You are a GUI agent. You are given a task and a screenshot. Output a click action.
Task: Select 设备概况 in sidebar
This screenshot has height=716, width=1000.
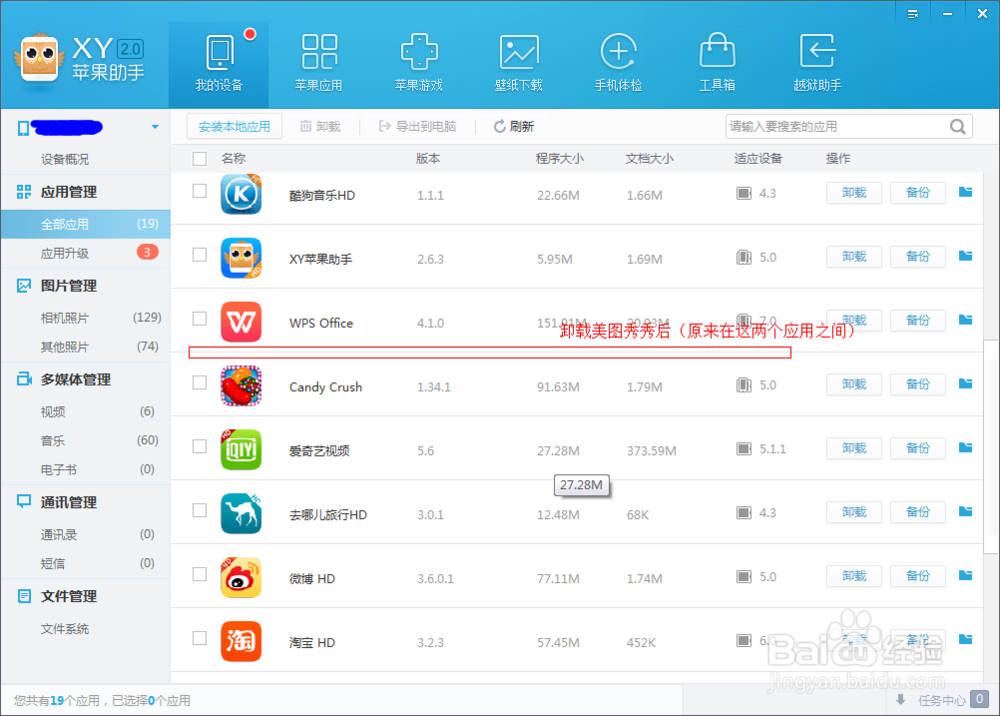tap(64, 159)
